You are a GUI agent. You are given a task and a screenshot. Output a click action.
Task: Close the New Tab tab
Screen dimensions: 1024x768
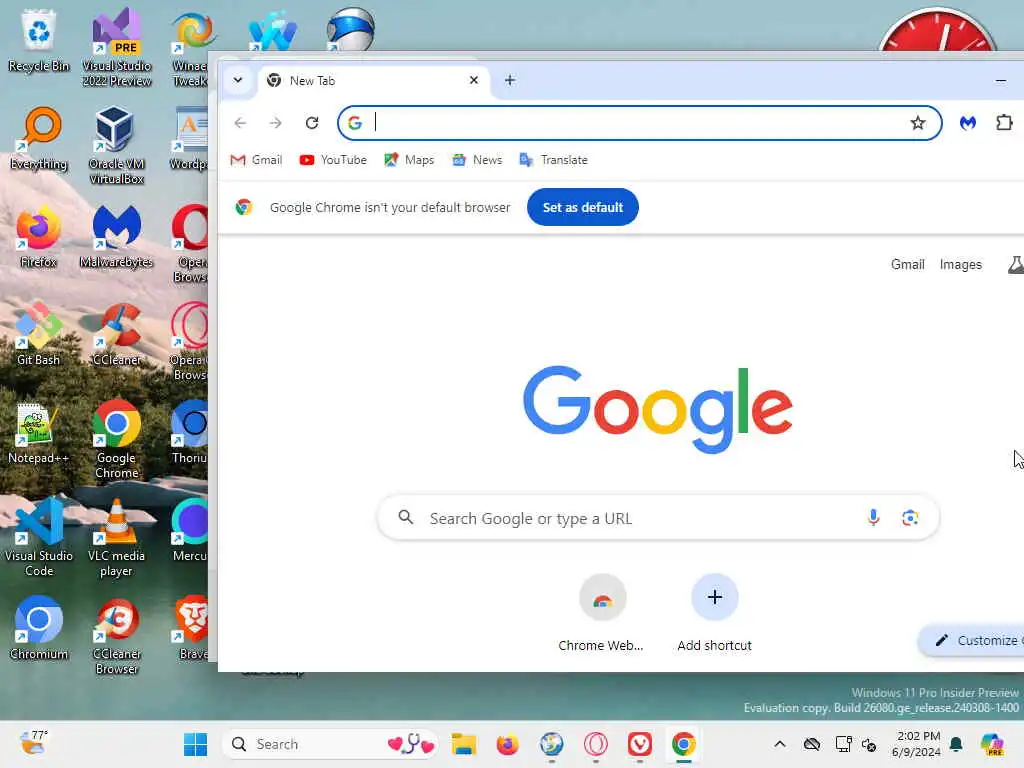pyautogui.click(x=474, y=80)
